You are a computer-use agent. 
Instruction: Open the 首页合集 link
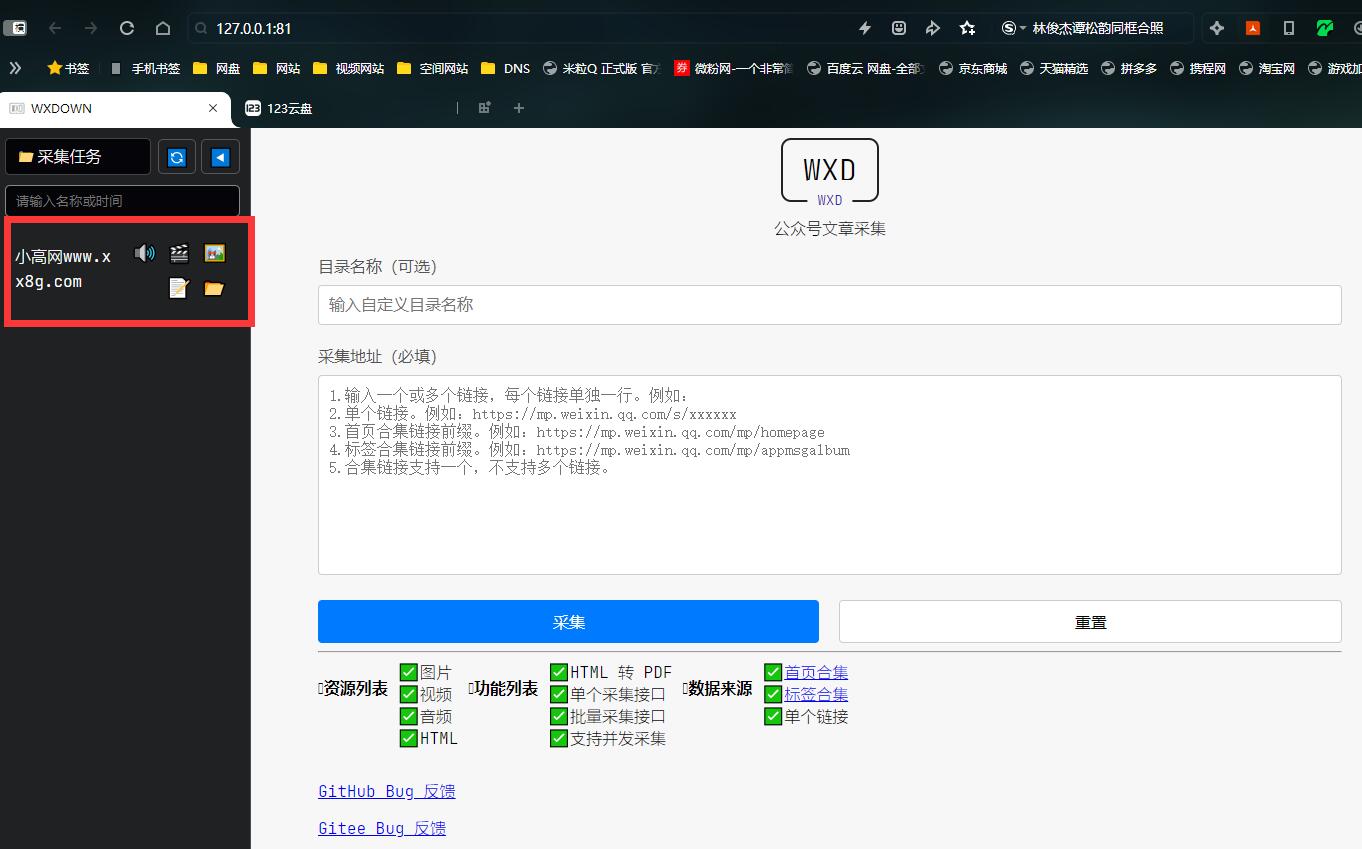pyautogui.click(x=816, y=672)
